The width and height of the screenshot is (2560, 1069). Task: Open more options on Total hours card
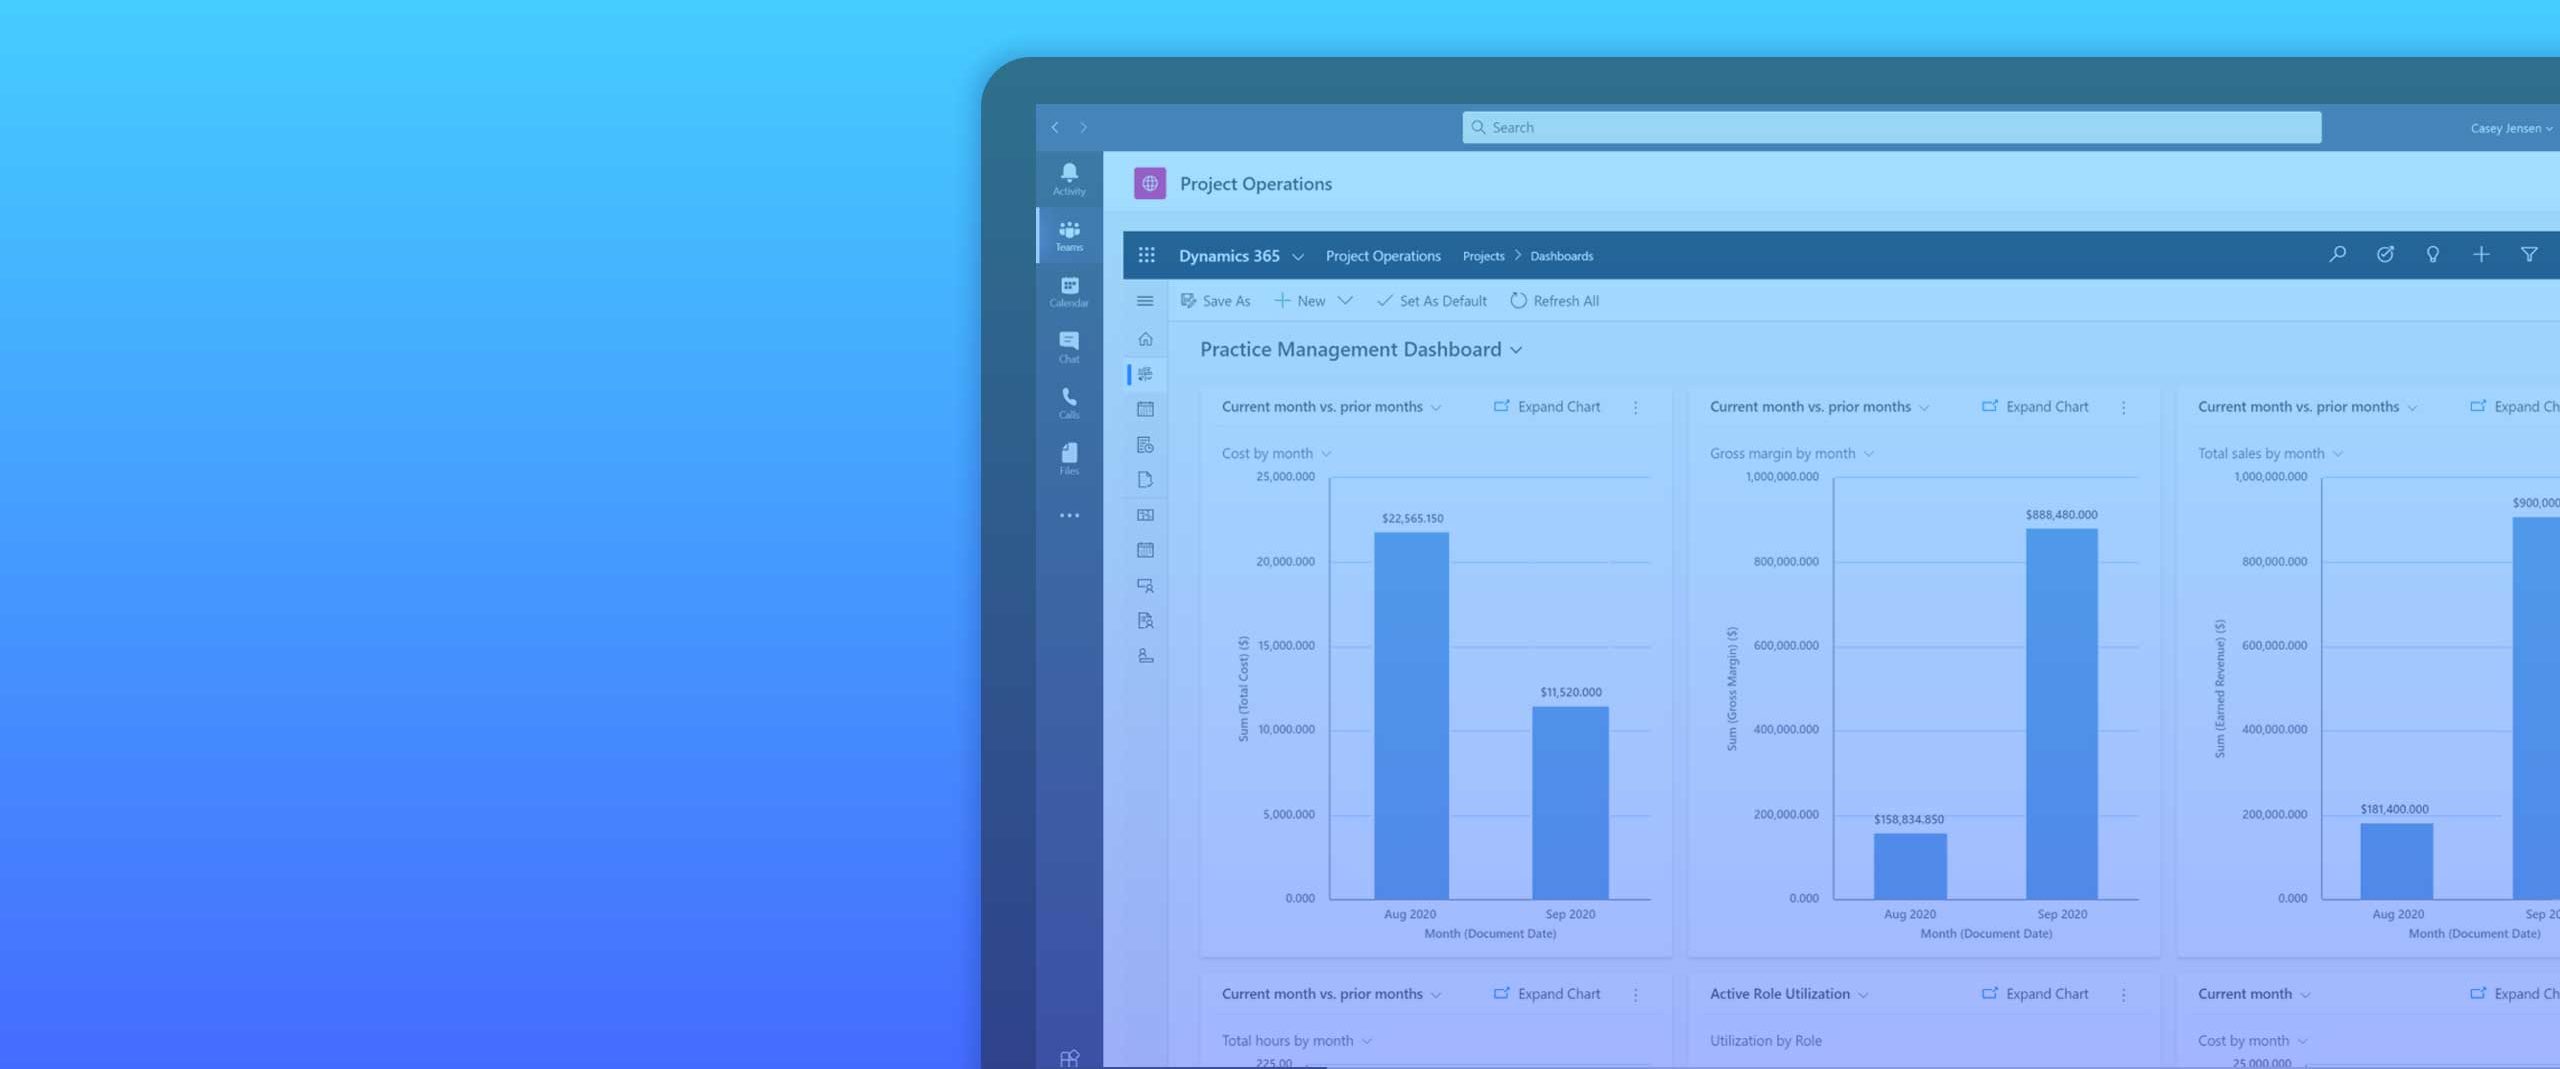pyautogui.click(x=1636, y=994)
